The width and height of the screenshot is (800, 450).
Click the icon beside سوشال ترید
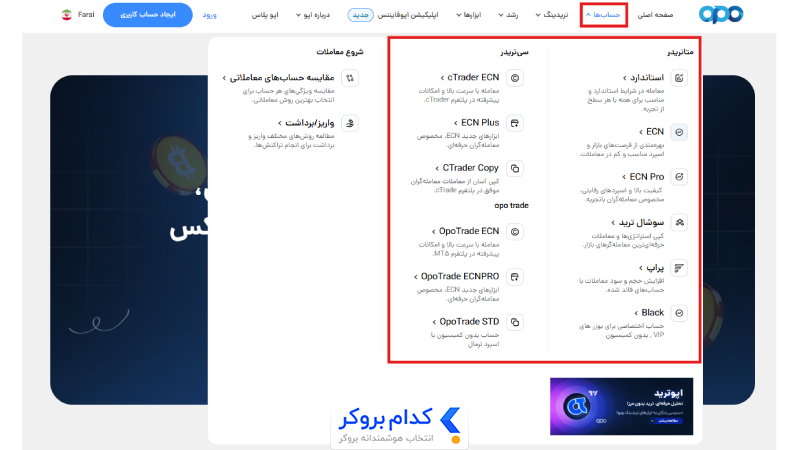point(679,222)
